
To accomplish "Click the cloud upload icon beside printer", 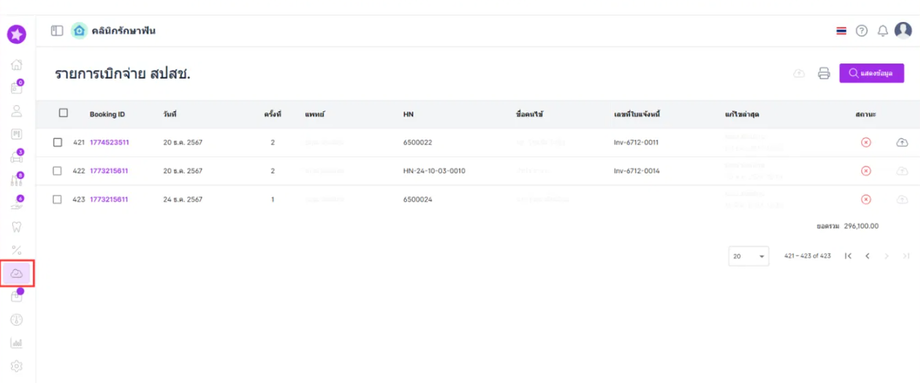I will tap(799, 73).
